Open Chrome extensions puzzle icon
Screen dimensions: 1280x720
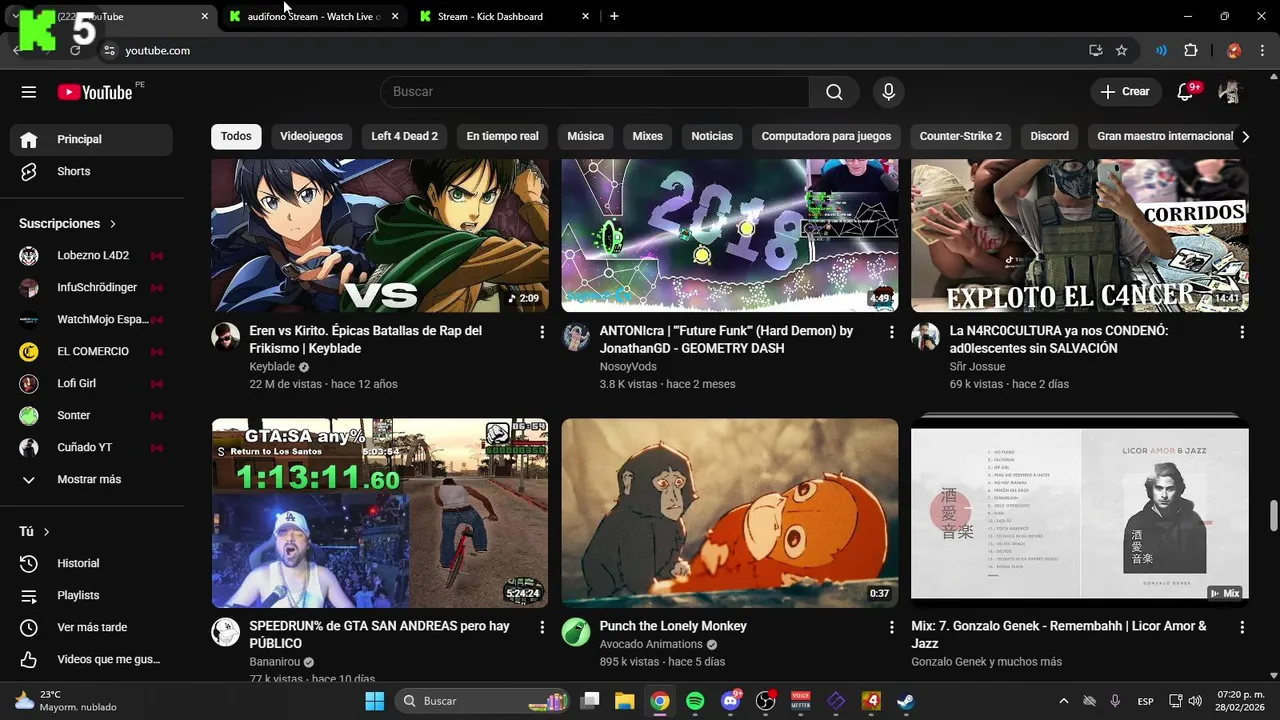(x=1190, y=50)
